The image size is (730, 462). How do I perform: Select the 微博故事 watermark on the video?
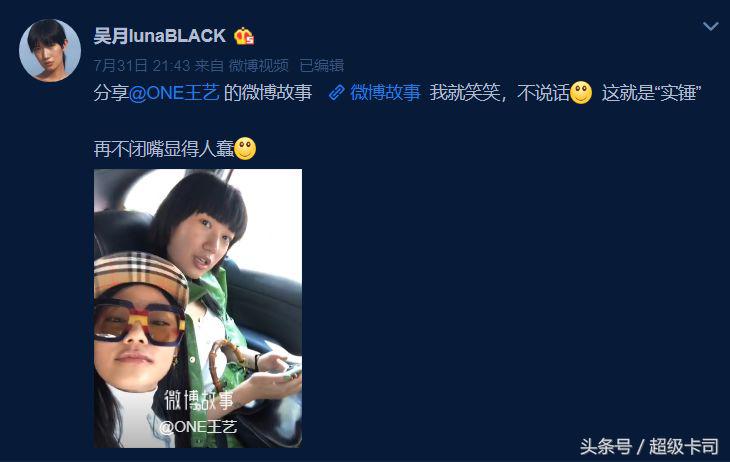pyautogui.click(x=199, y=400)
